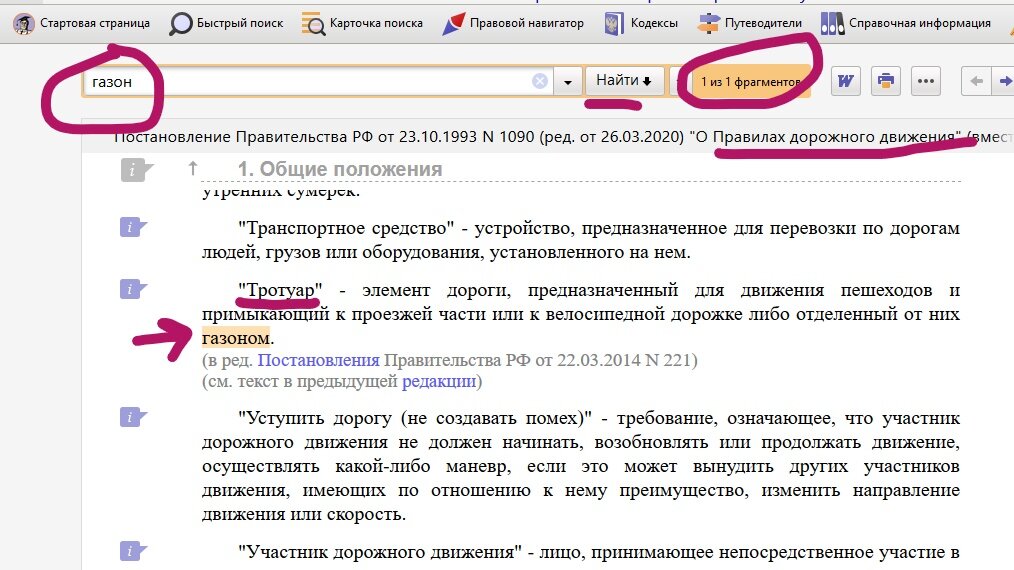Viewport: 1014px width, 570px height.
Task: Expand the search history dropdown arrow
Action: [567, 82]
